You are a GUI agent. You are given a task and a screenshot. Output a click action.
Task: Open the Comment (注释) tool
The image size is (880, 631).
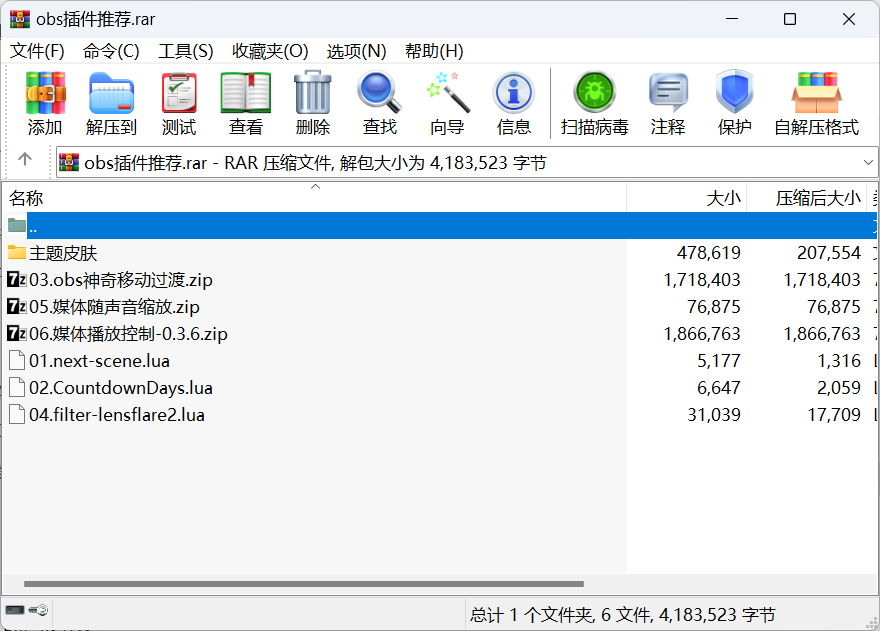[x=668, y=103]
